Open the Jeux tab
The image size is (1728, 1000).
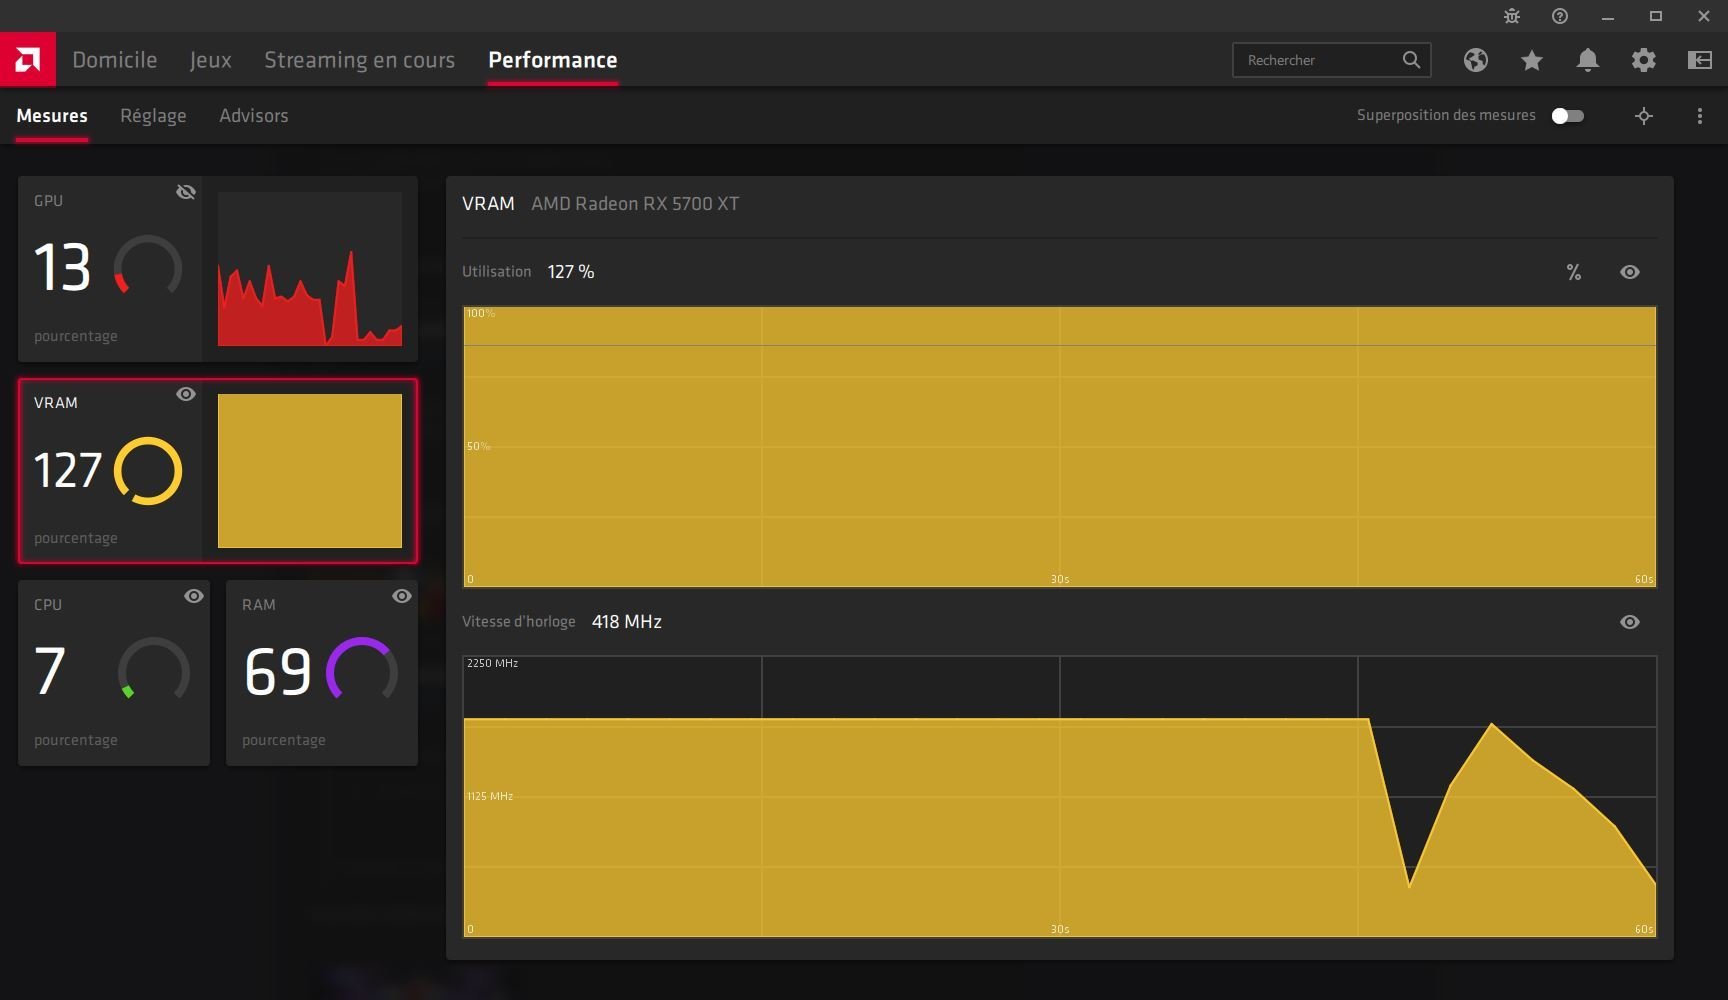tap(210, 60)
